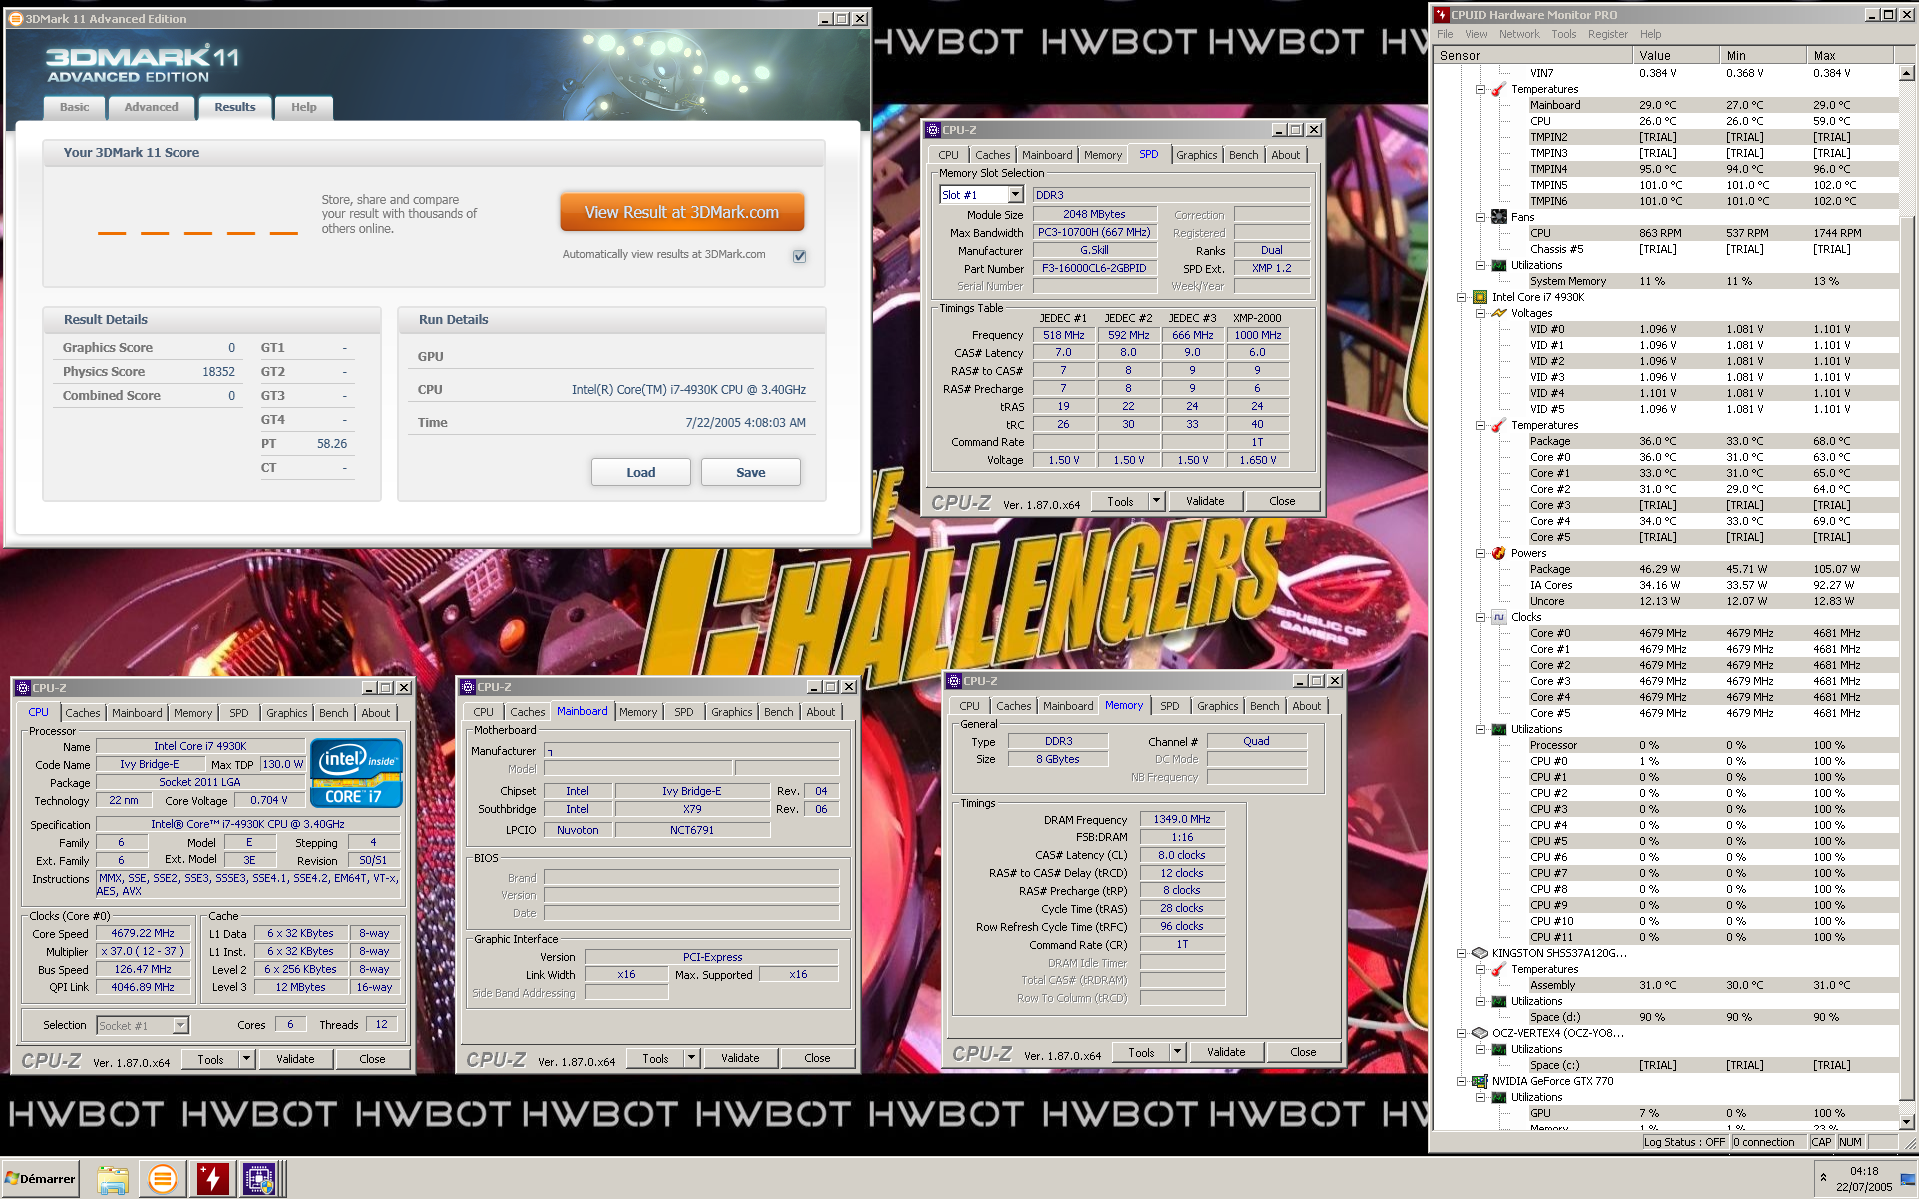Collapse the Fans tree node
Screen dimensions: 1919x1199
coord(1481,217)
